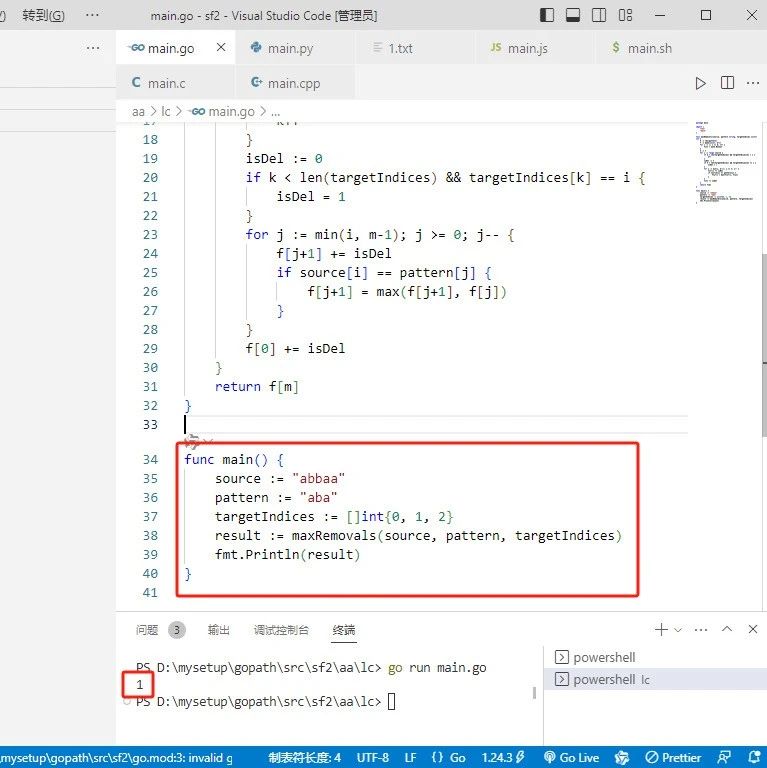This screenshot has height=768, width=767.
Task: Switch to the main.js tab
Action: 534,48
